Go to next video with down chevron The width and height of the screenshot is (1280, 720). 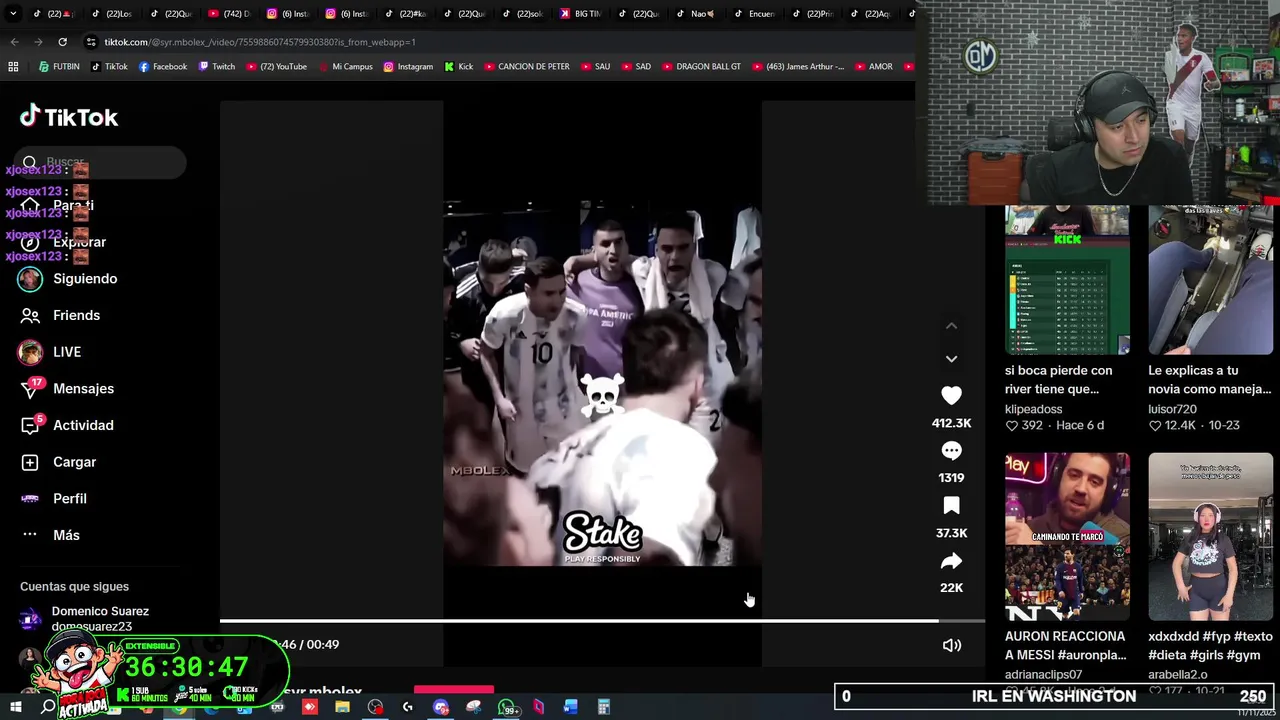(x=951, y=358)
